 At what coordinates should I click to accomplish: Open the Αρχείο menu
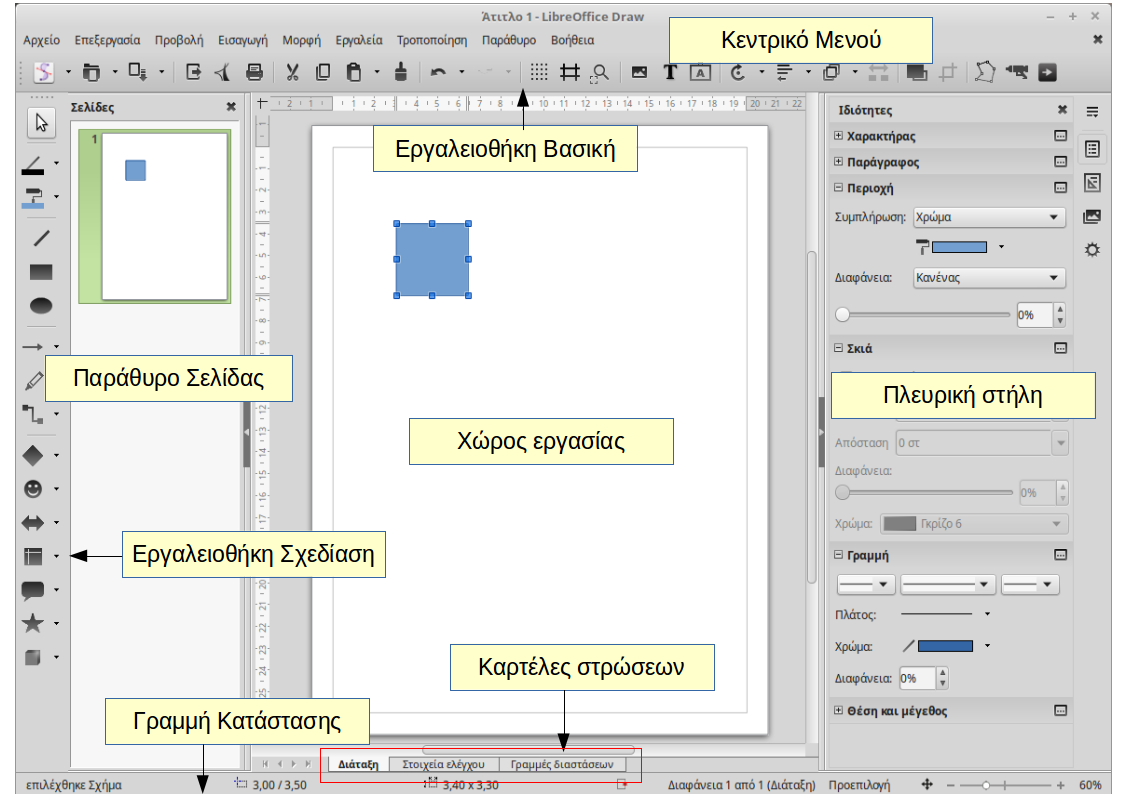[x=42, y=40]
